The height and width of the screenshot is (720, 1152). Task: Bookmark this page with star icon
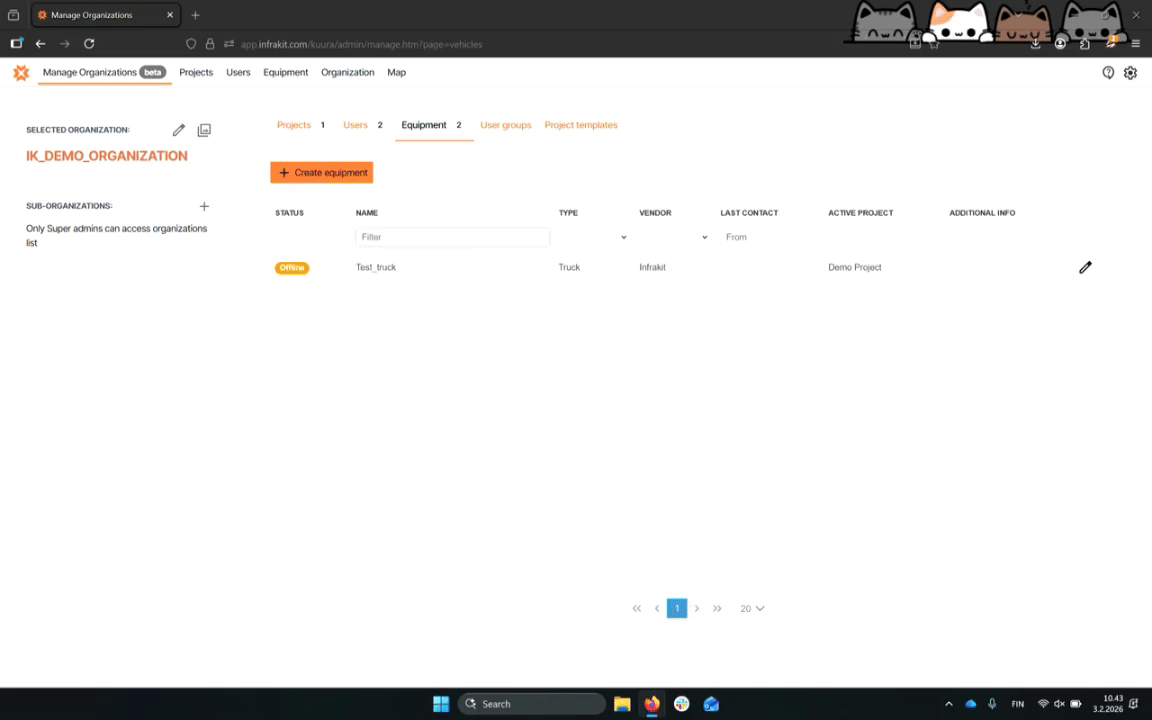tap(935, 44)
